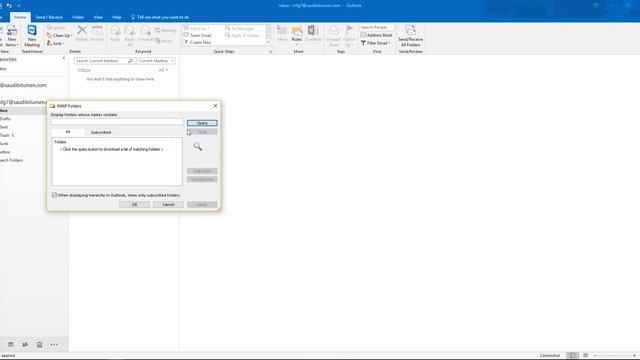Open the View ribbon tab

pyautogui.click(x=98, y=17)
